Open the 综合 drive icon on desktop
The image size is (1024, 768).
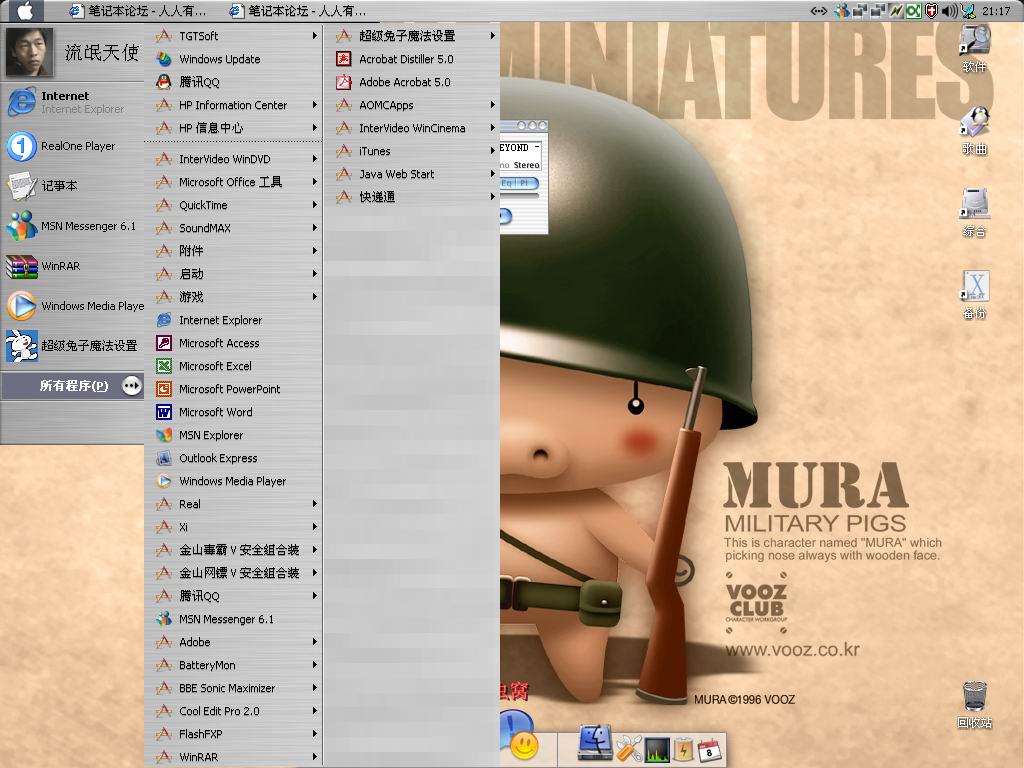pyautogui.click(x=974, y=213)
